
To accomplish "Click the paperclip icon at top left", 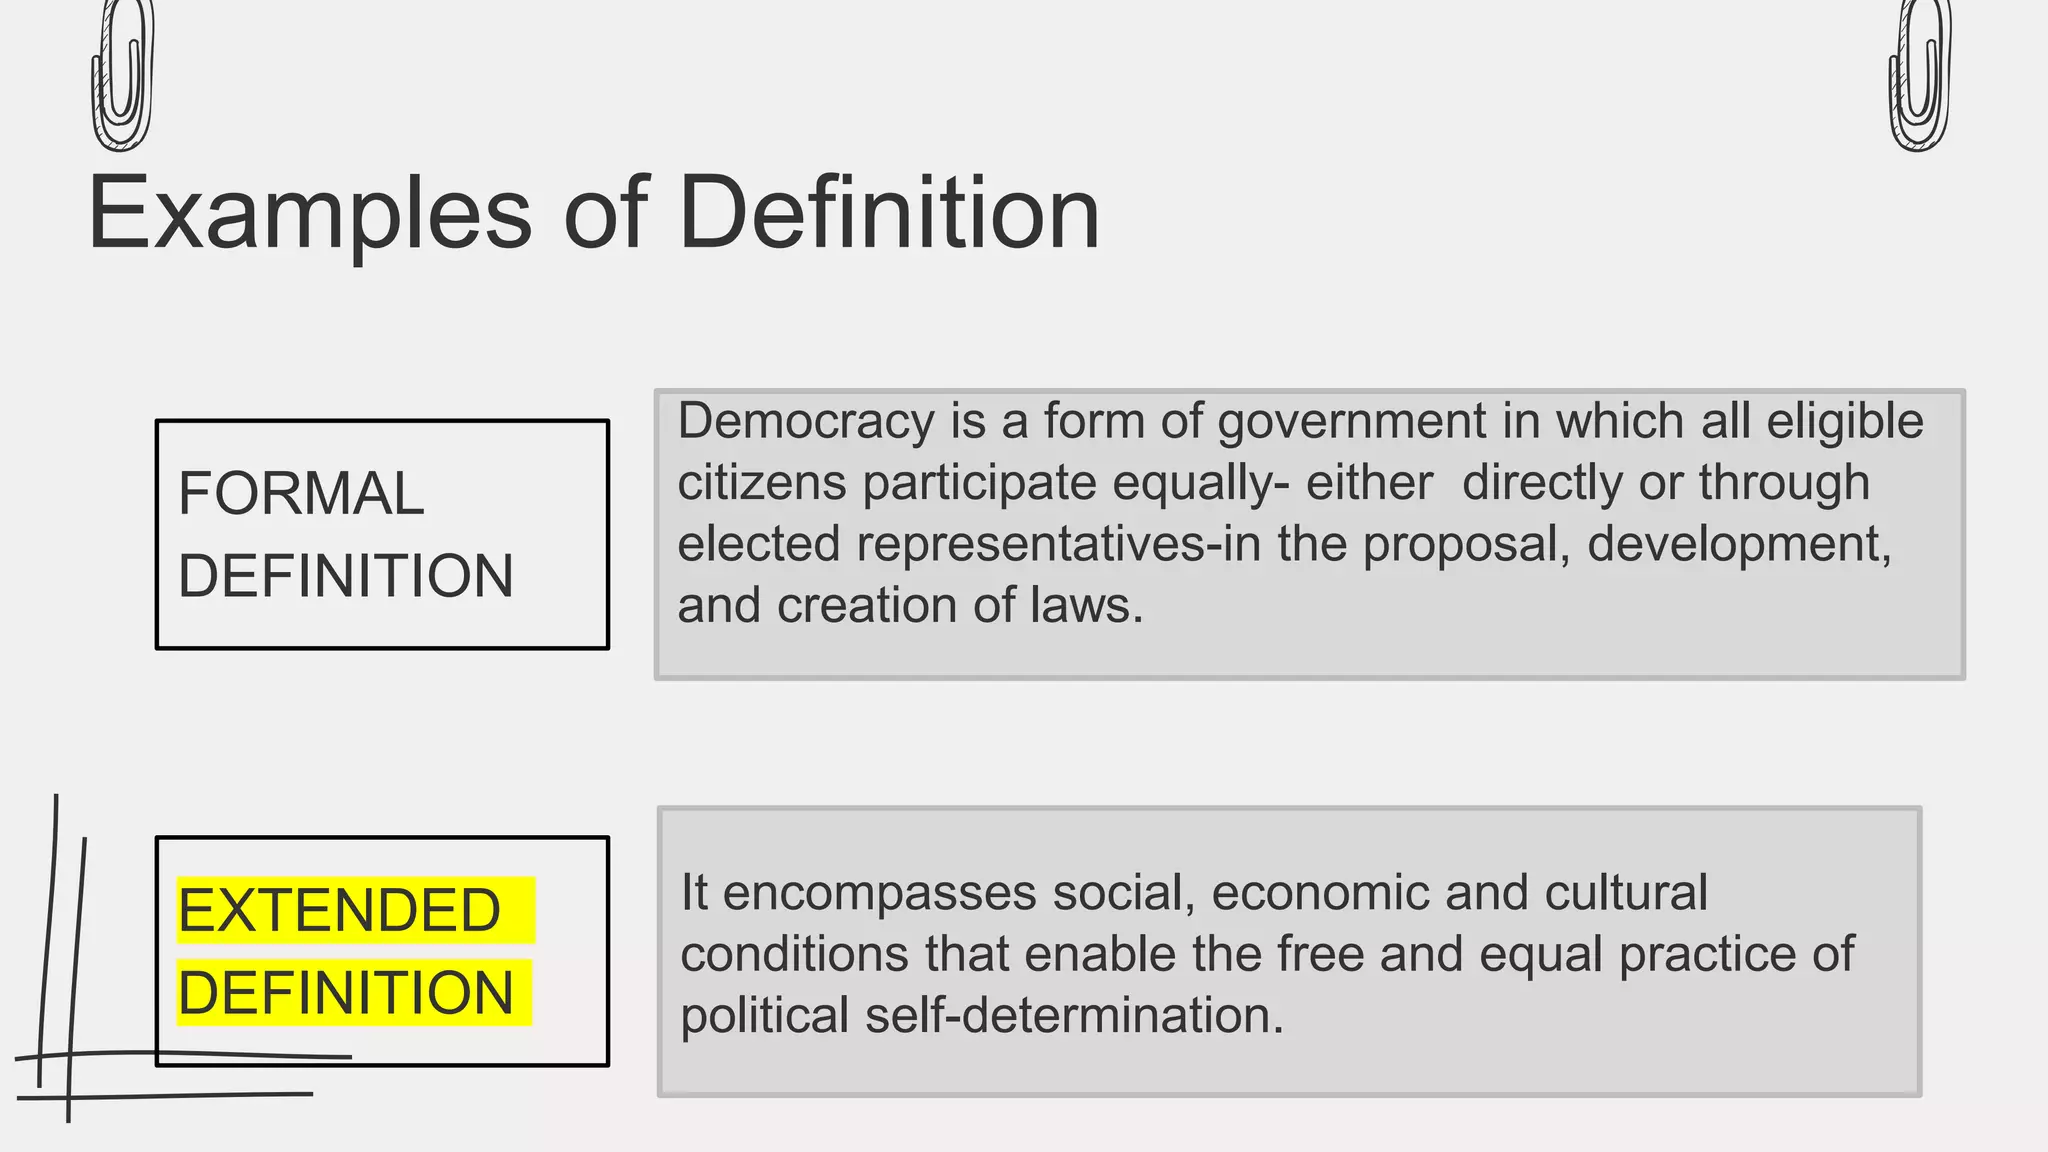I will [x=122, y=75].
